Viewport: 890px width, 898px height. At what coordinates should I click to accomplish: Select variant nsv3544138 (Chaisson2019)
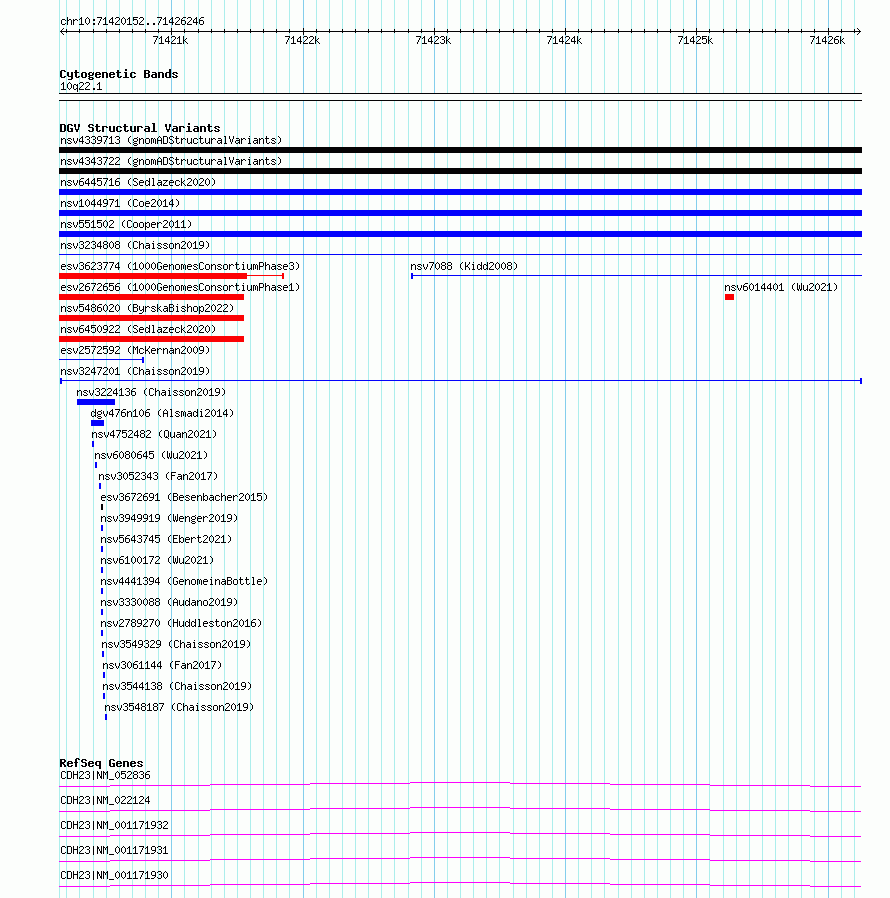(x=177, y=686)
